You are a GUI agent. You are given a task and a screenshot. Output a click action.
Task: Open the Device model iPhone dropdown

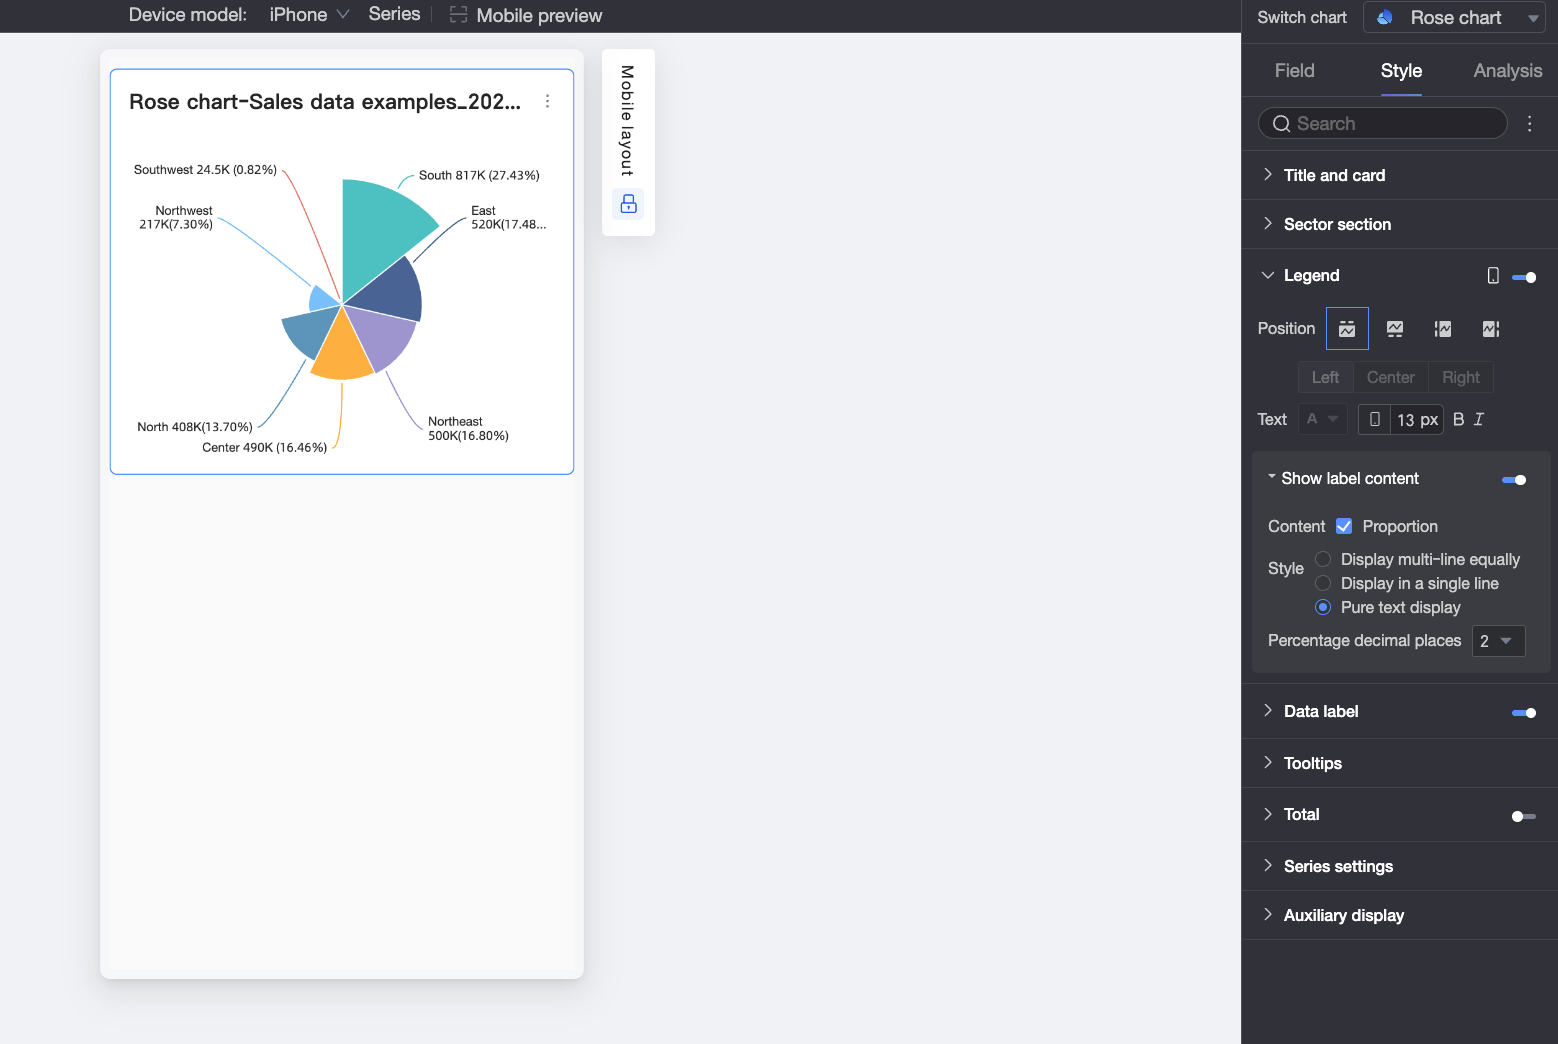coord(309,15)
